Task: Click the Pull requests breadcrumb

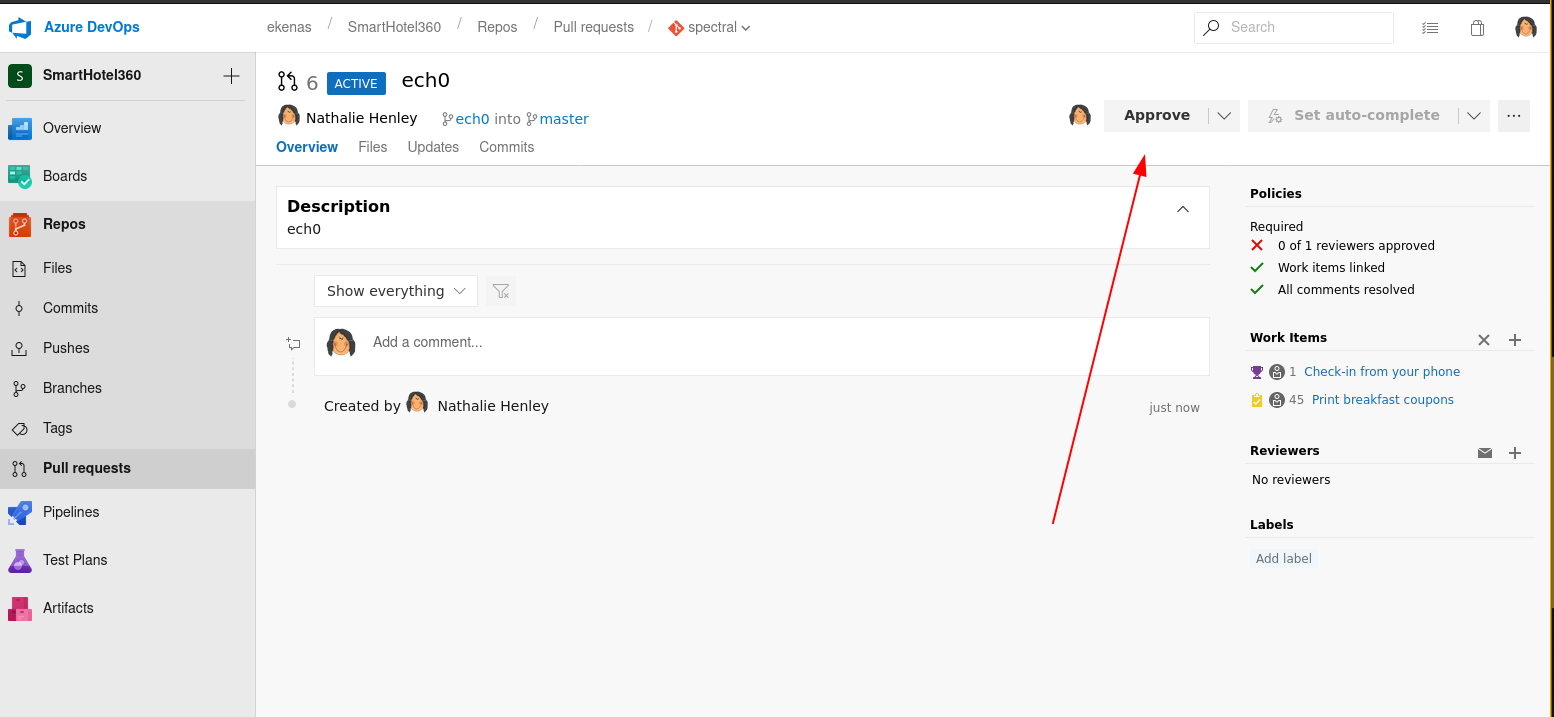Action: (x=594, y=27)
